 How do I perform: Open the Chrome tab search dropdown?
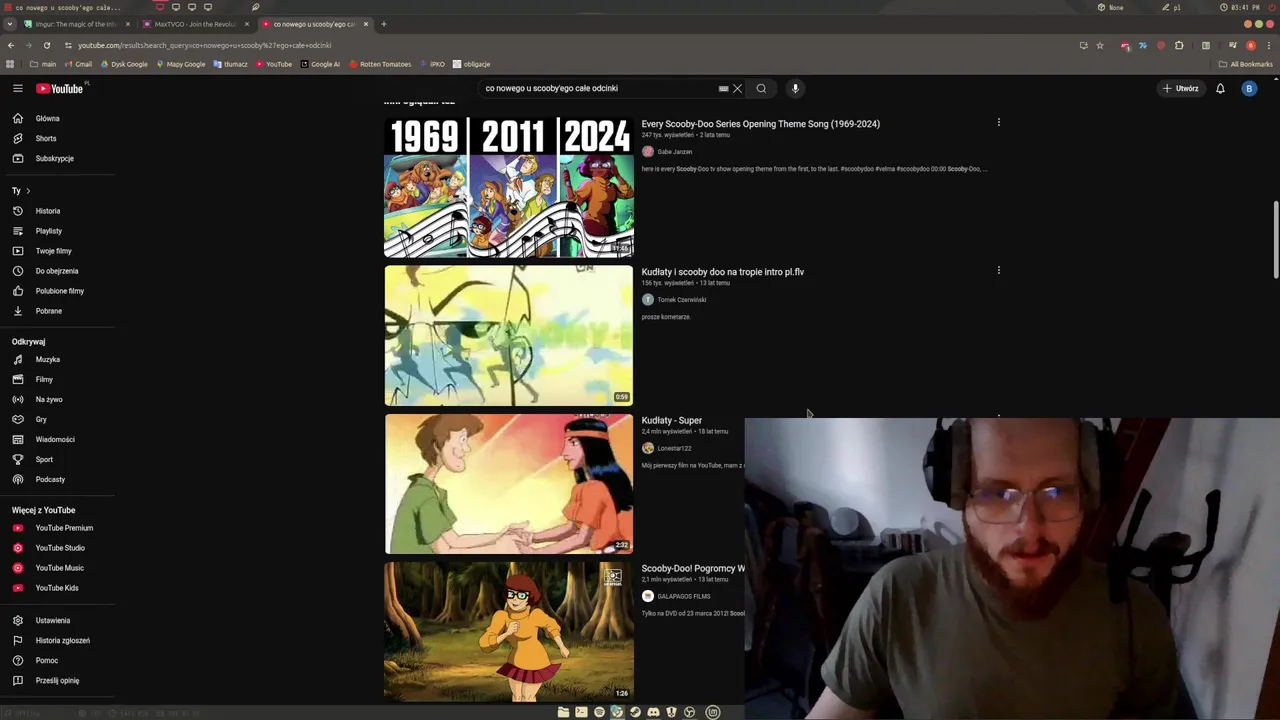(x=10, y=24)
